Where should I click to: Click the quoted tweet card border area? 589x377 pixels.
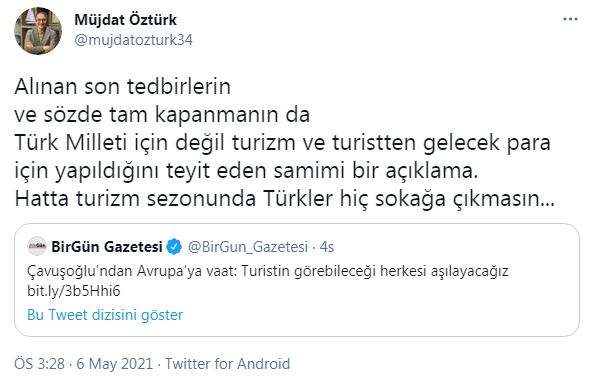coord(297,280)
